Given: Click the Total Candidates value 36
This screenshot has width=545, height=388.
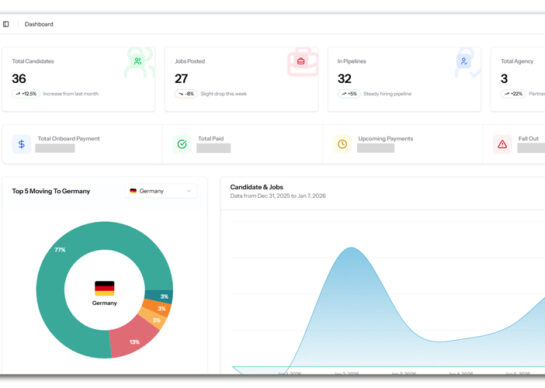Looking at the screenshot, I should [19, 79].
